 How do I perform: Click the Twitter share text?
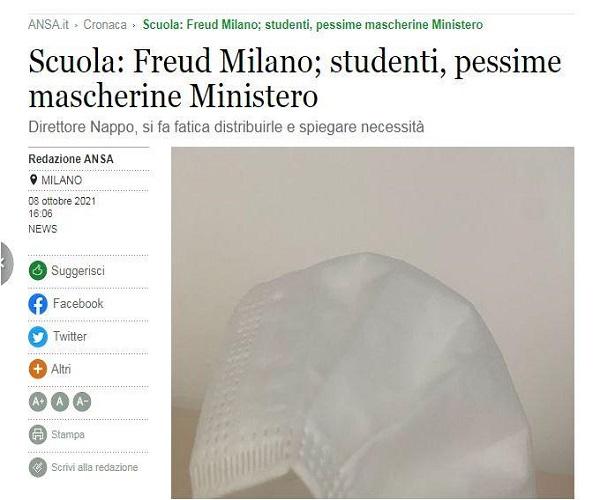point(70,336)
